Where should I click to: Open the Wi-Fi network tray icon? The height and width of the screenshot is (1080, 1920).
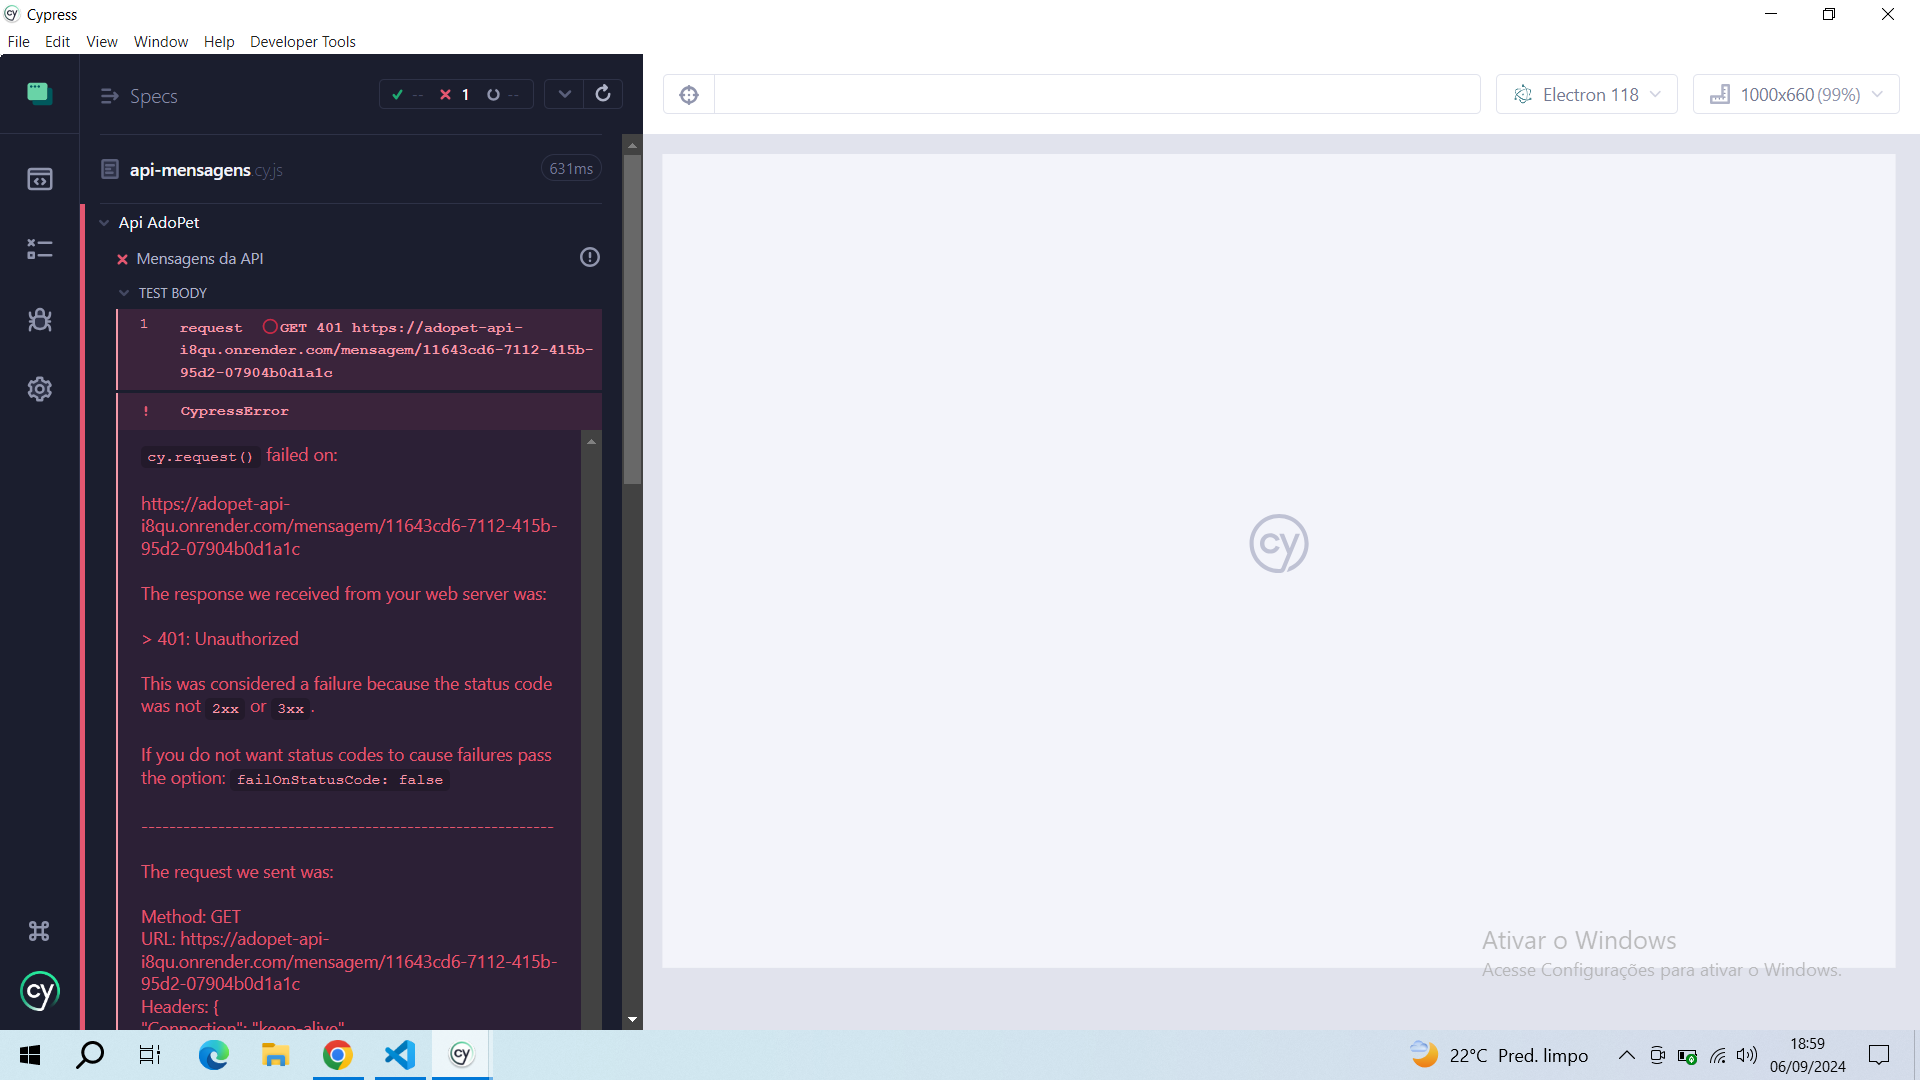coord(1717,1055)
